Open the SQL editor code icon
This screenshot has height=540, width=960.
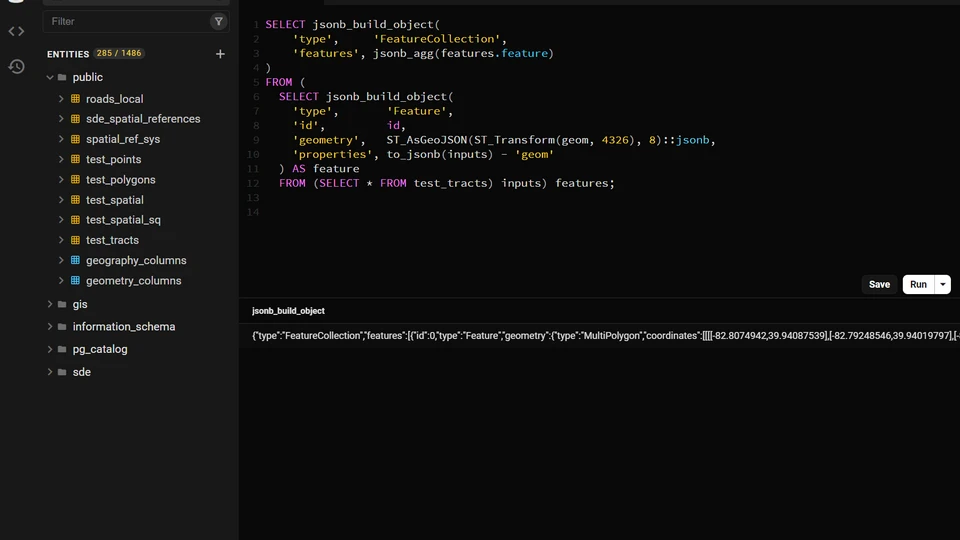point(17,31)
